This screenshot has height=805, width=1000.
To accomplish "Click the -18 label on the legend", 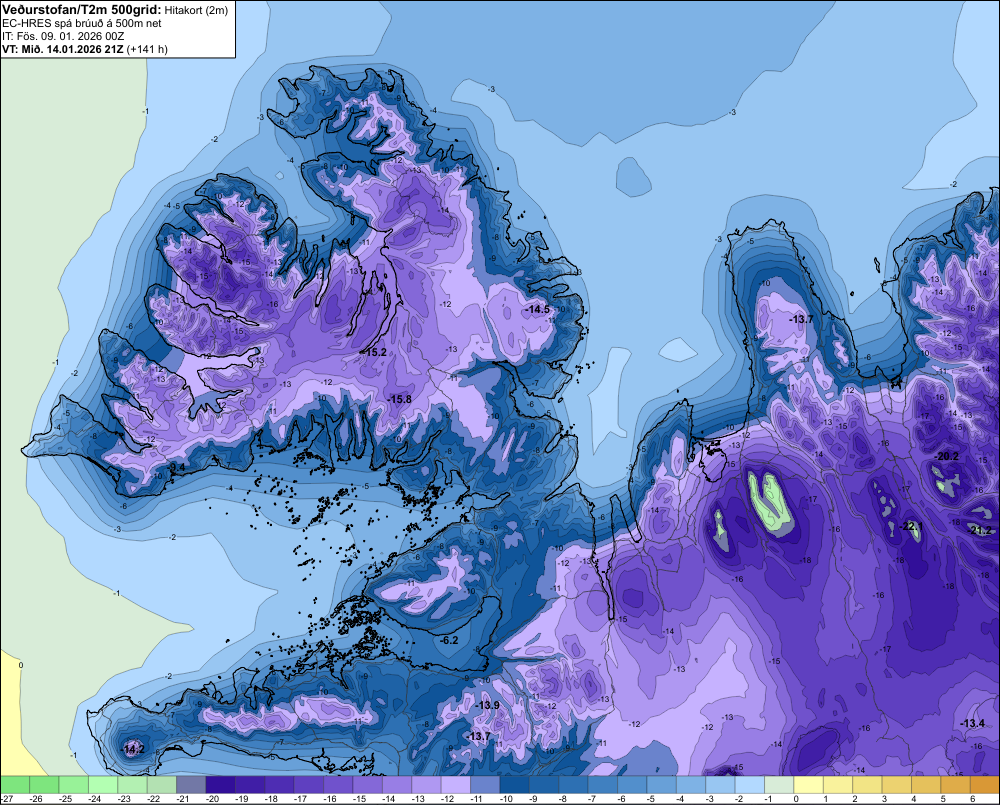I will pyautogui.click(x=271, y=799).
